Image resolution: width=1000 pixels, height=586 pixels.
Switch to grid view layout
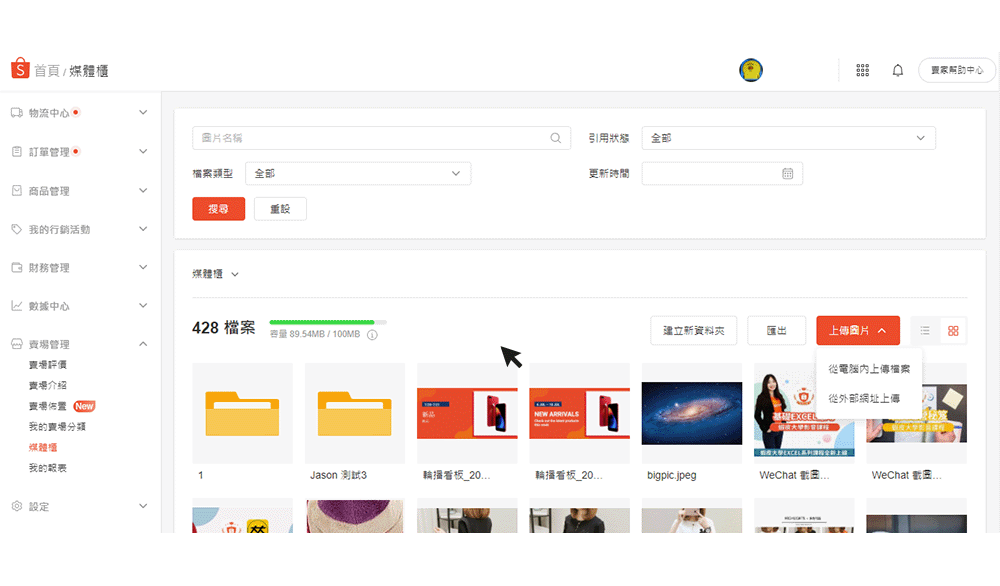click(953, 331)
